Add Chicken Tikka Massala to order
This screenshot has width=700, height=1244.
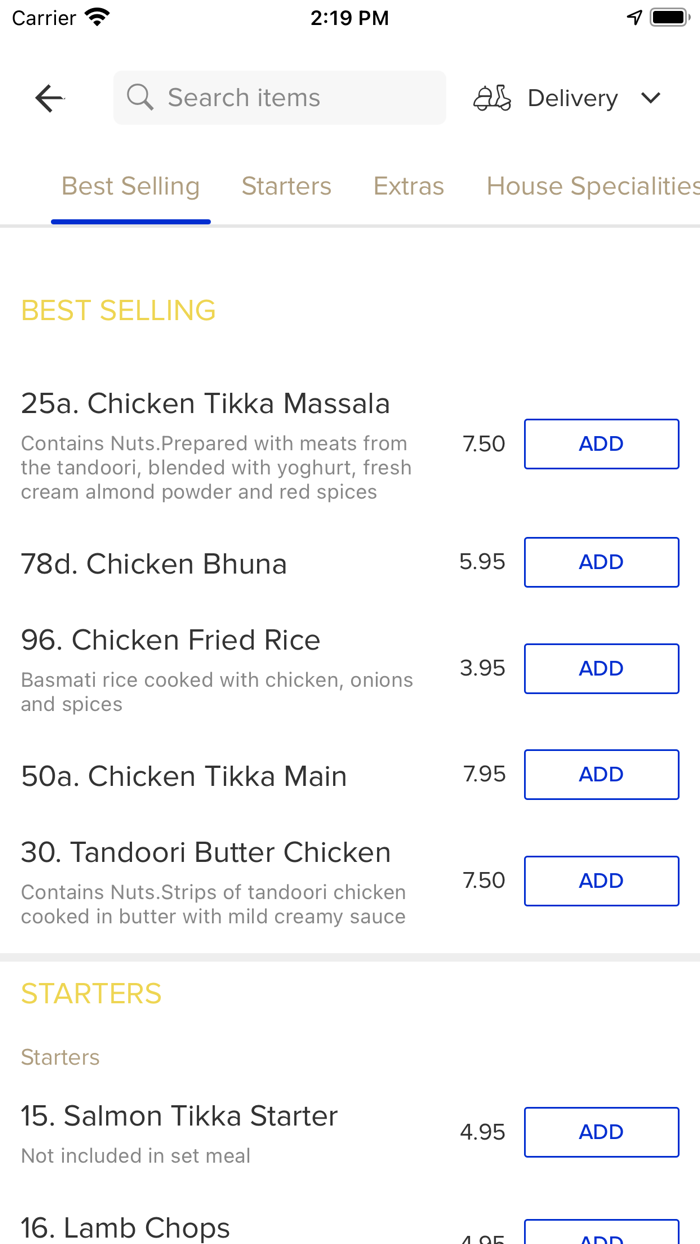point(601,443)
